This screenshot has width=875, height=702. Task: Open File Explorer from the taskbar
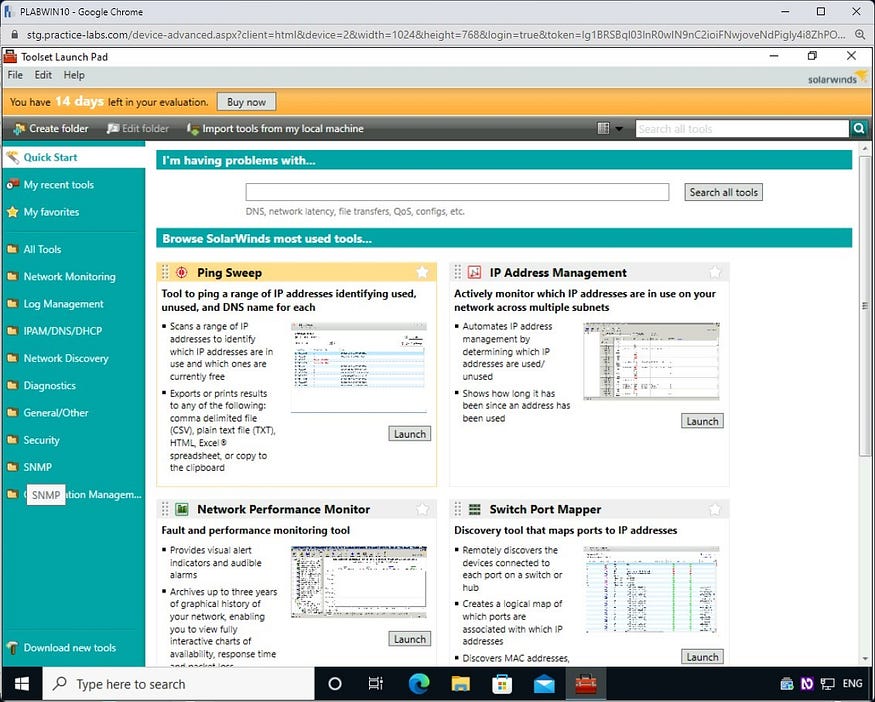461,684
